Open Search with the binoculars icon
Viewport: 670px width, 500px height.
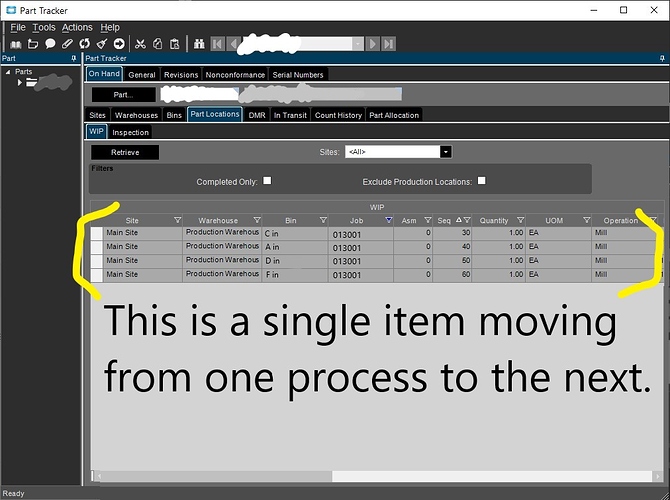pos(199,44)
